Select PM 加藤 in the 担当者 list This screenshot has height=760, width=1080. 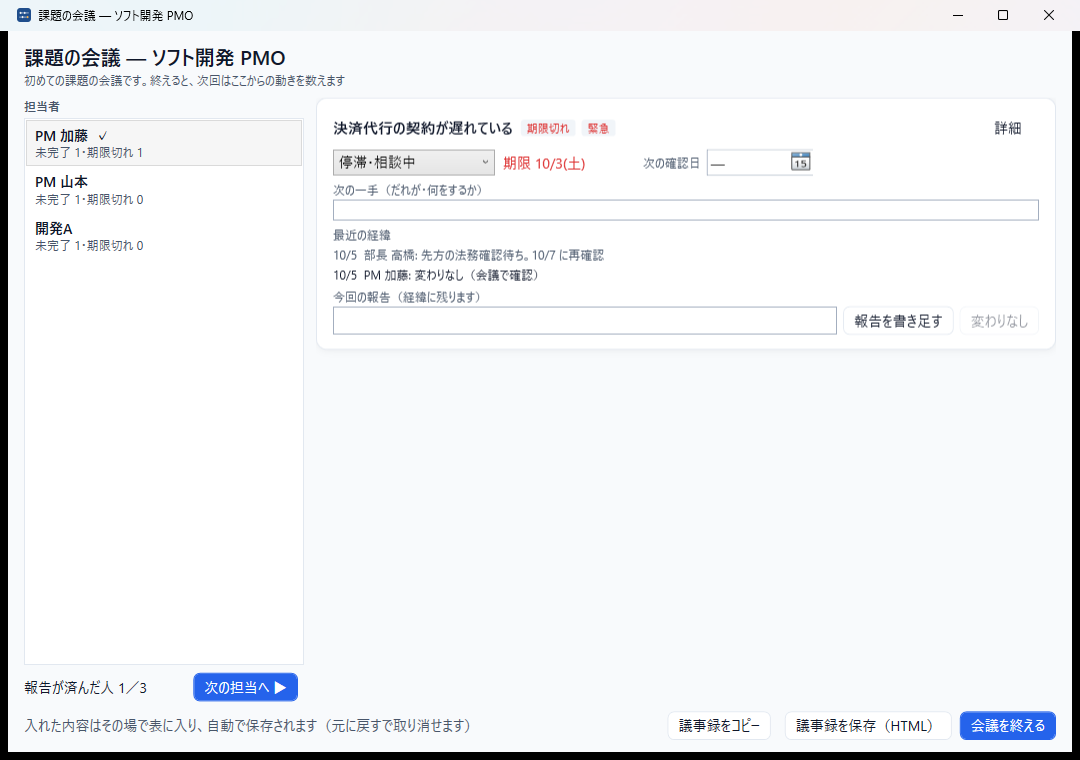click(164, 143)
